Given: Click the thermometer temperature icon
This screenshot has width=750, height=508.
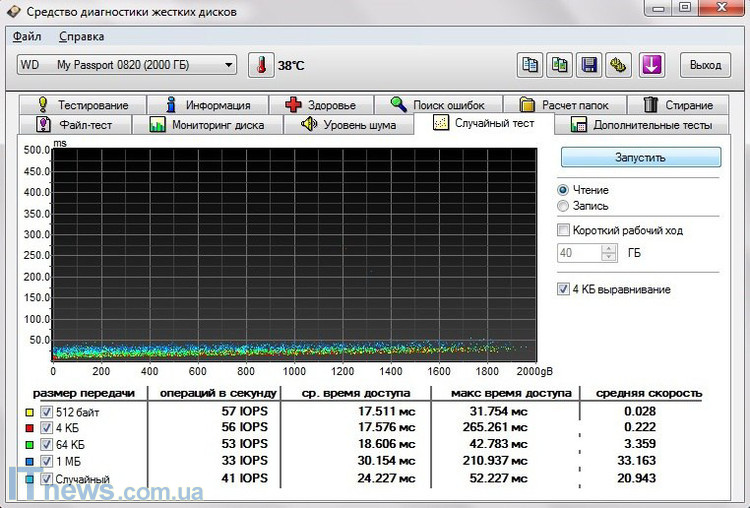Looking at the screenshot, I should pyautogui.click(x=260, y=65).
